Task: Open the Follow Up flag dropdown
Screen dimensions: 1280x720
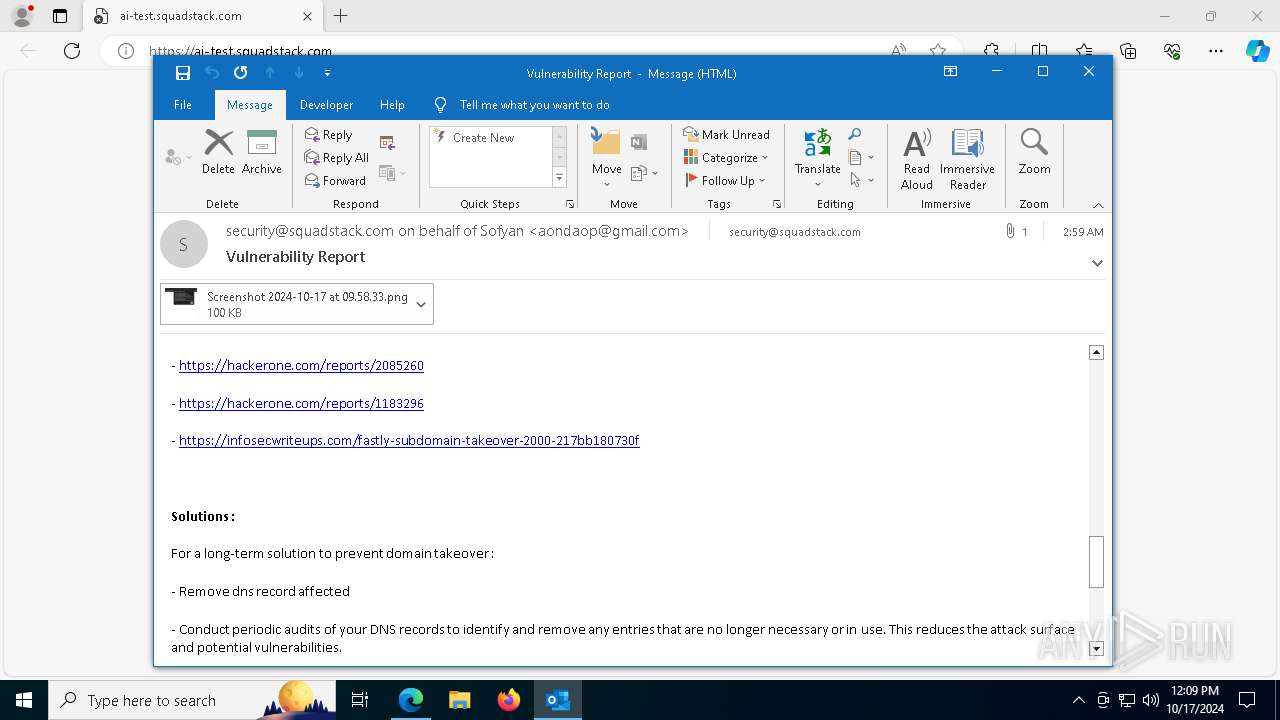Action: pyautogui.click(x=725, y=181)
